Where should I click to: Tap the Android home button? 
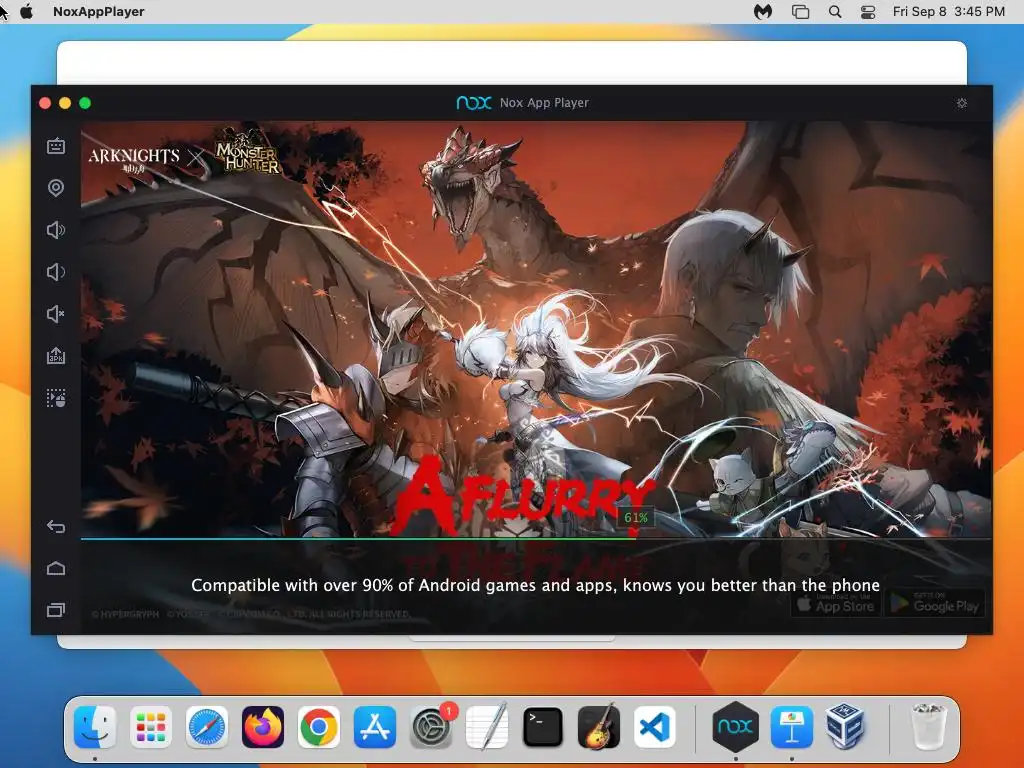coord(56,568)
